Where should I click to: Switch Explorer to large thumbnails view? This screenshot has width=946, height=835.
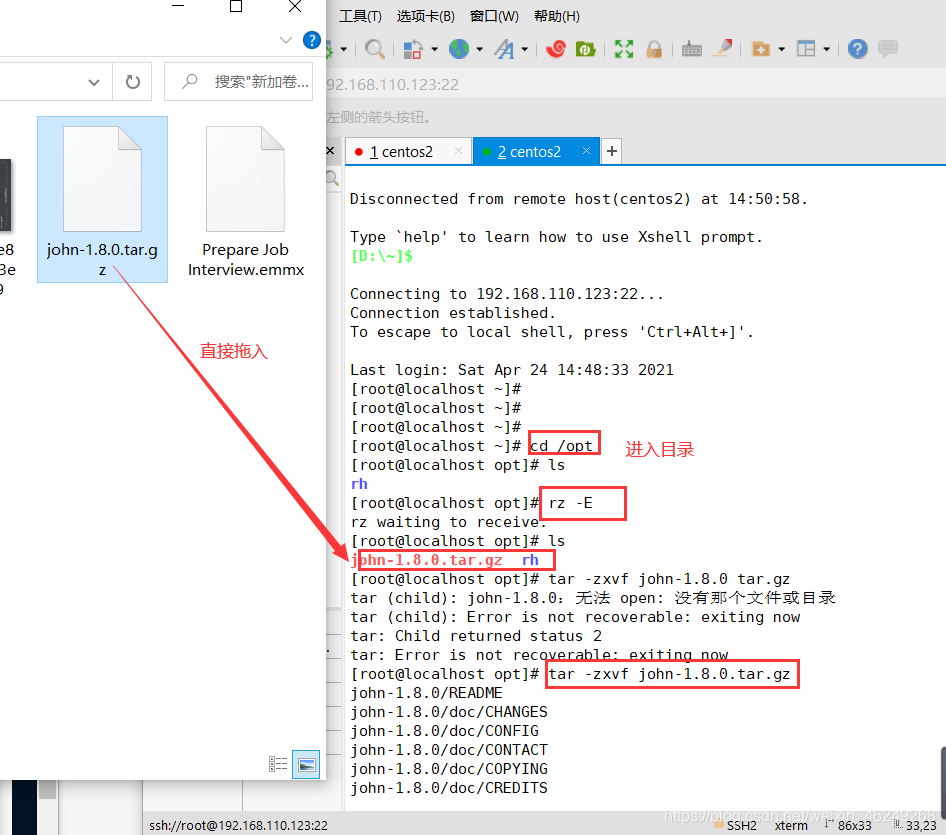coord(306,764)
